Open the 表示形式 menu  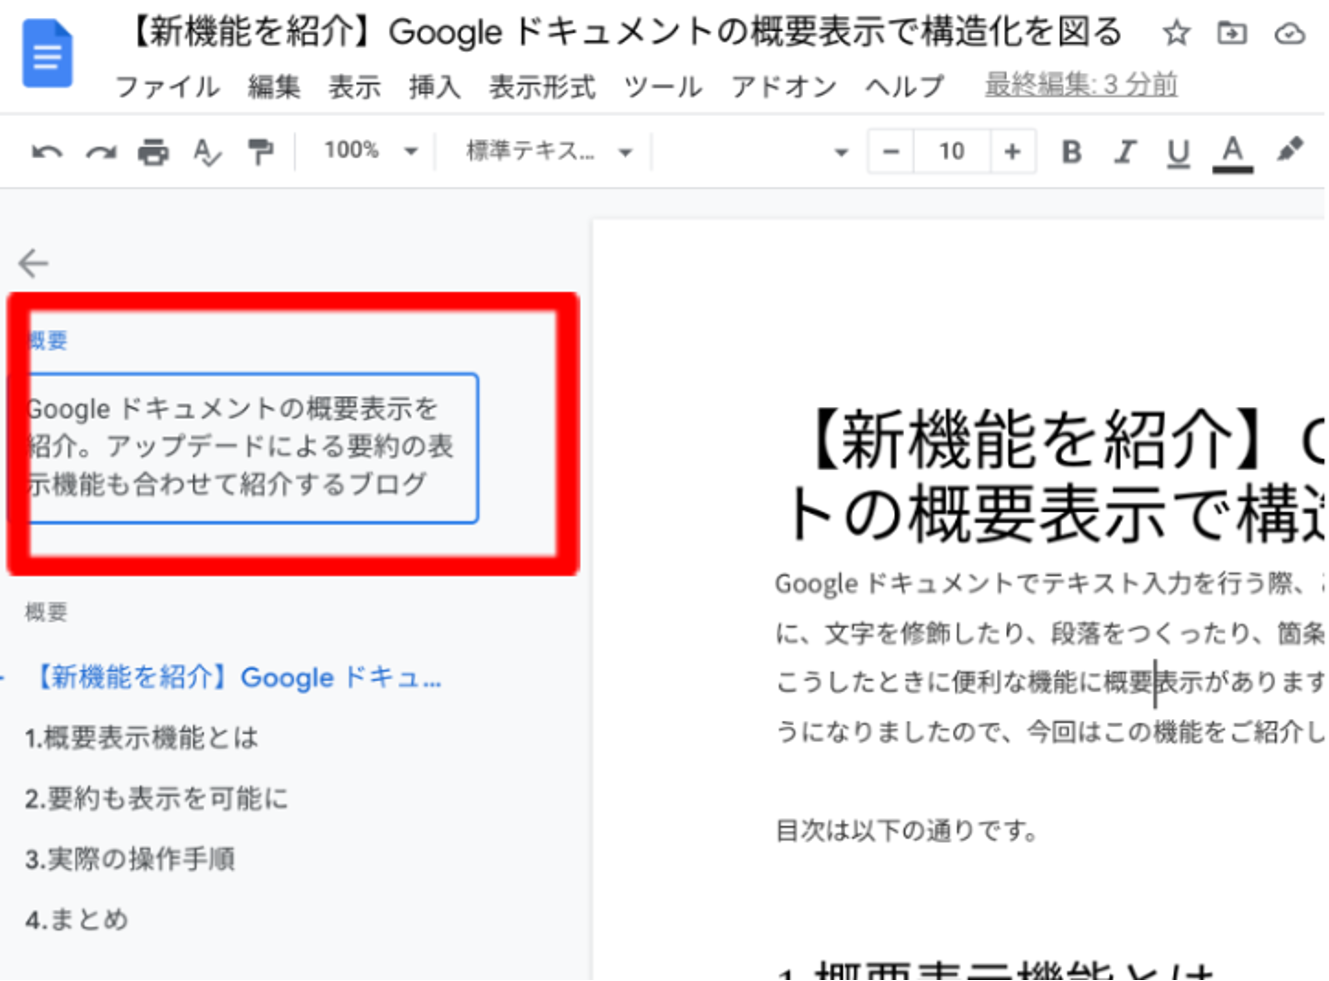[542, 87]
